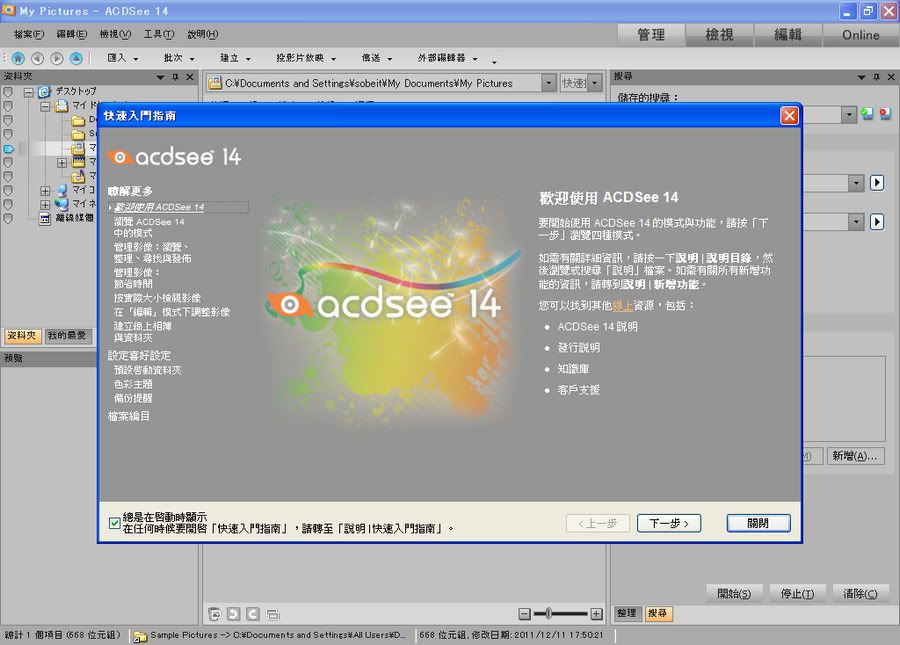This screenshot has height=645, width=900.
Task: Close the 快速入門指南 dialog with the X
Action: (789, 116)
